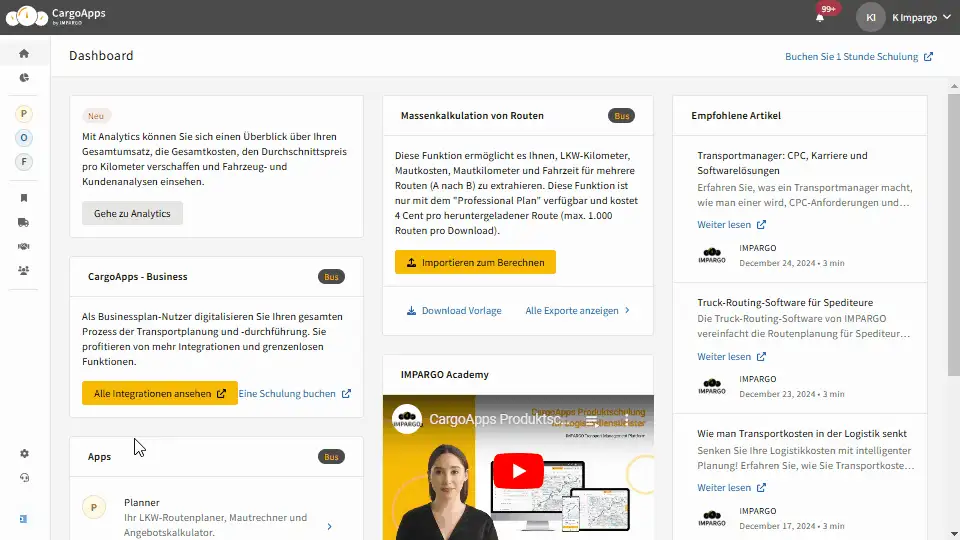The height and width of the screenshot is (540, 960).
Task: Click Gehe zu Analytics button
Action: point(132,213)
